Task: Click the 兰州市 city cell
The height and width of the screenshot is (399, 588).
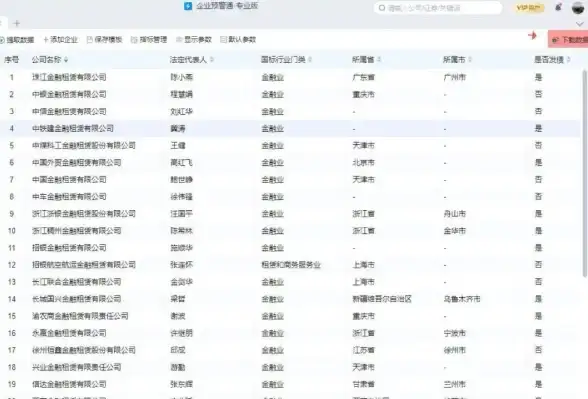Action: [x=454, y=384]
